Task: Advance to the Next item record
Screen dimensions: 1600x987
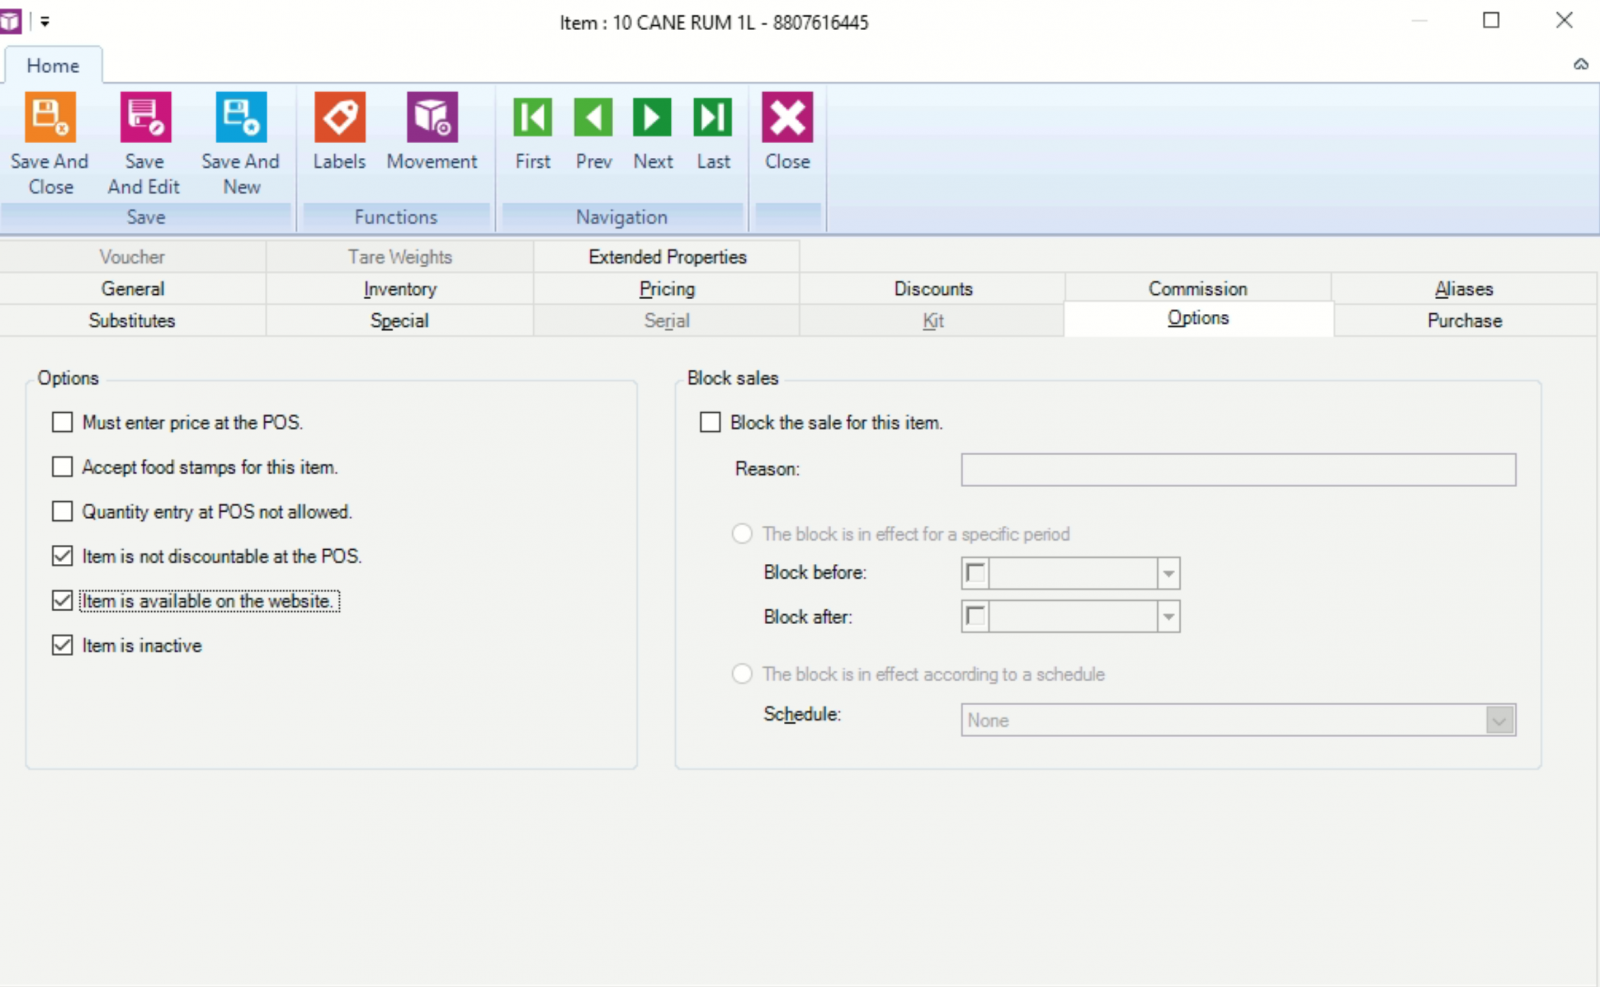Action: click(652, 118)
